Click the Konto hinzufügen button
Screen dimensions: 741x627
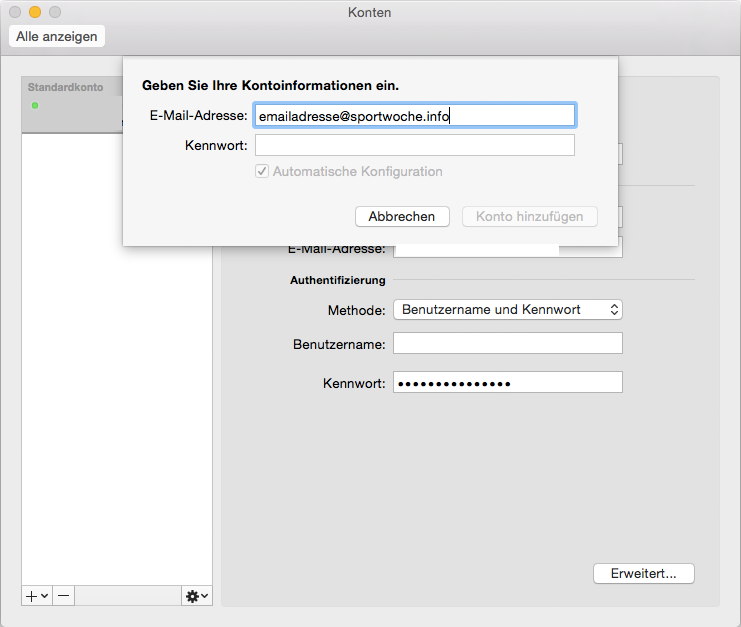click(x=529, y=216)
